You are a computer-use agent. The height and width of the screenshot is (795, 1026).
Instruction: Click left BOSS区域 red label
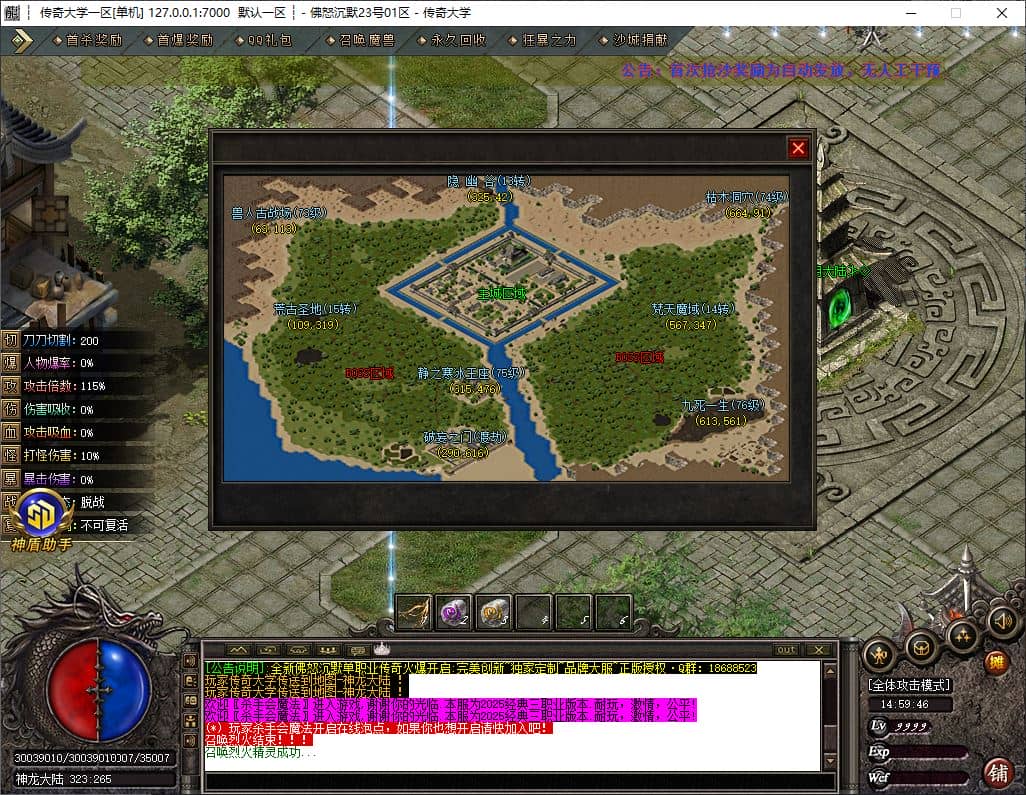(370, 374)
